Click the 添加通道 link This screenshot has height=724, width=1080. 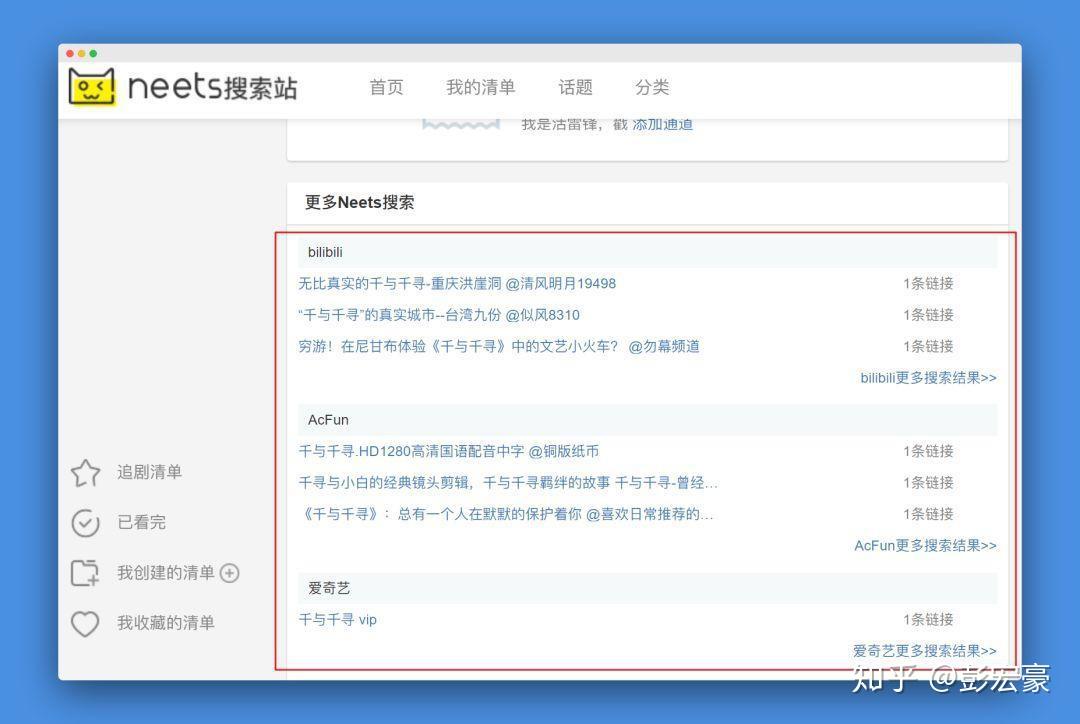(x=663, y=125)
